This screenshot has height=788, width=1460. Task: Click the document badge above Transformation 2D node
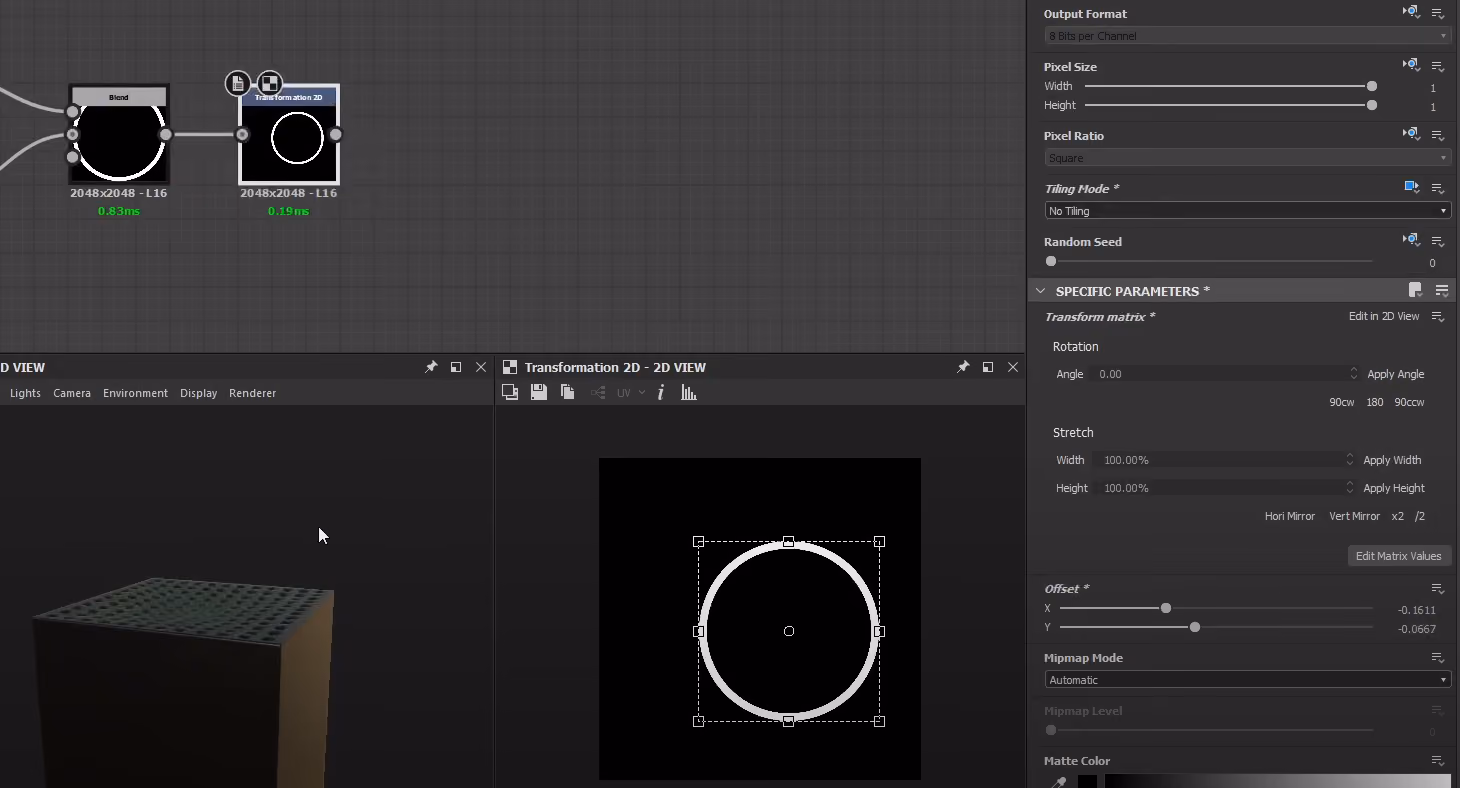pos(238,83)
